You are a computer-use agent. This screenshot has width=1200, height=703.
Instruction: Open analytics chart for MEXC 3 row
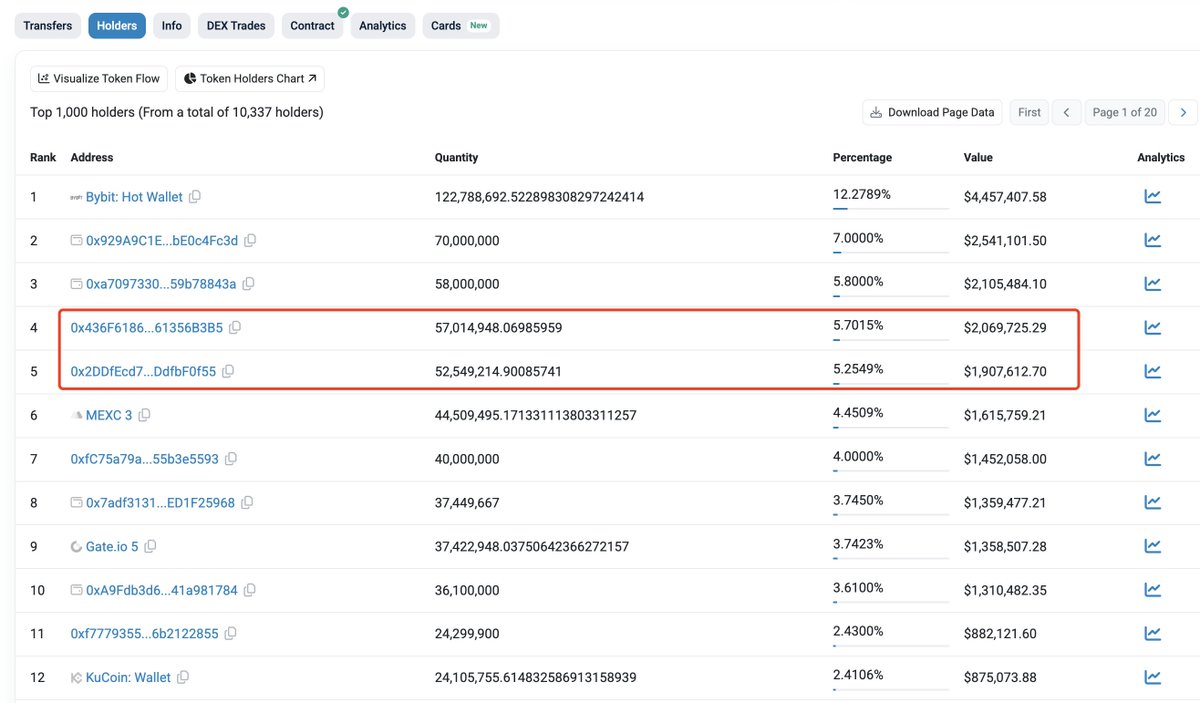click(x=1152, y=415)
